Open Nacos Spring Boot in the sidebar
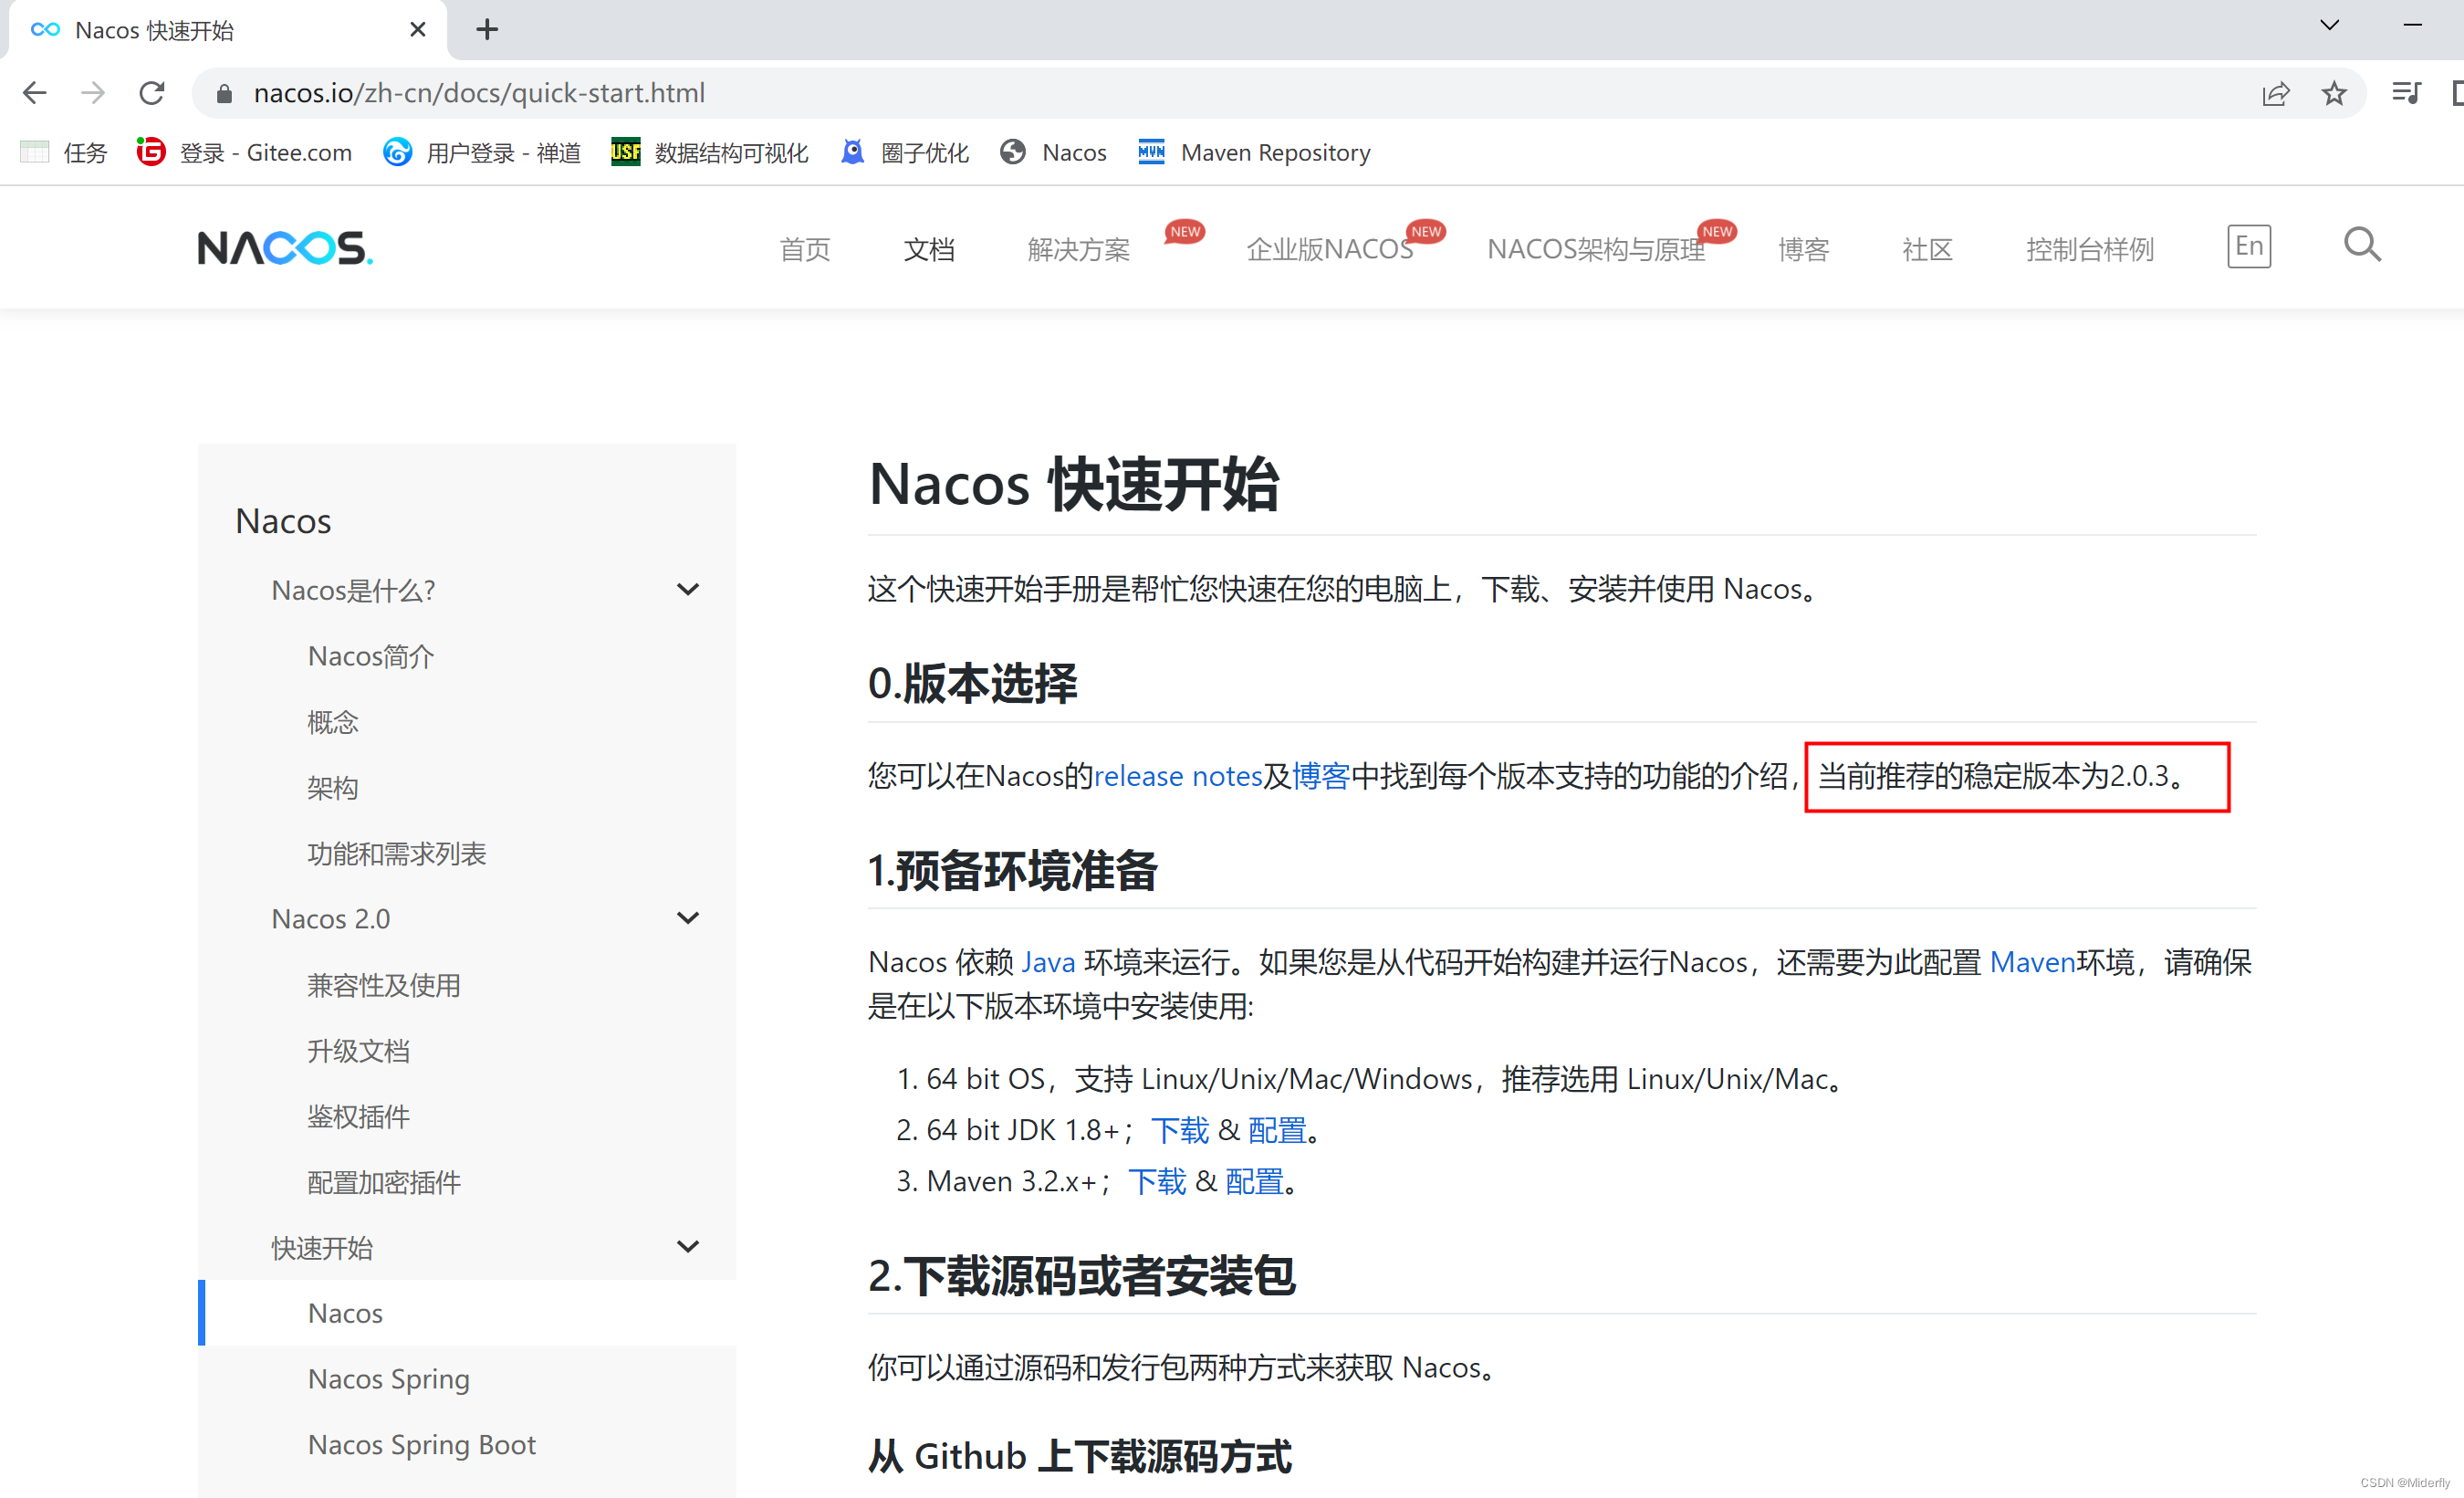Viewport: 2464px width, 1498px height. click(422, 1445)
